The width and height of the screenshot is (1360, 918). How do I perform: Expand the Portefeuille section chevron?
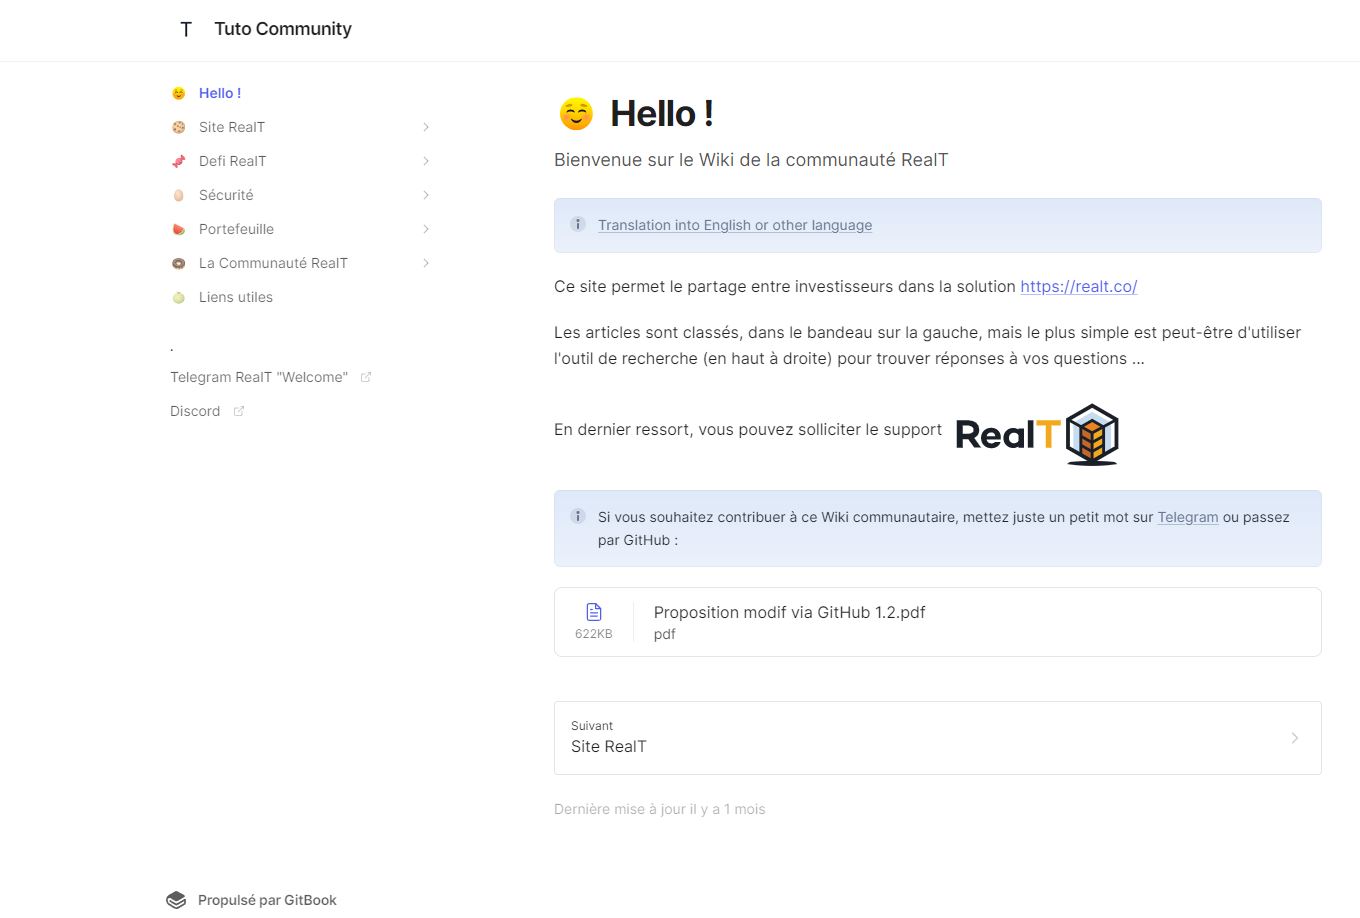(x=426, y=229)
